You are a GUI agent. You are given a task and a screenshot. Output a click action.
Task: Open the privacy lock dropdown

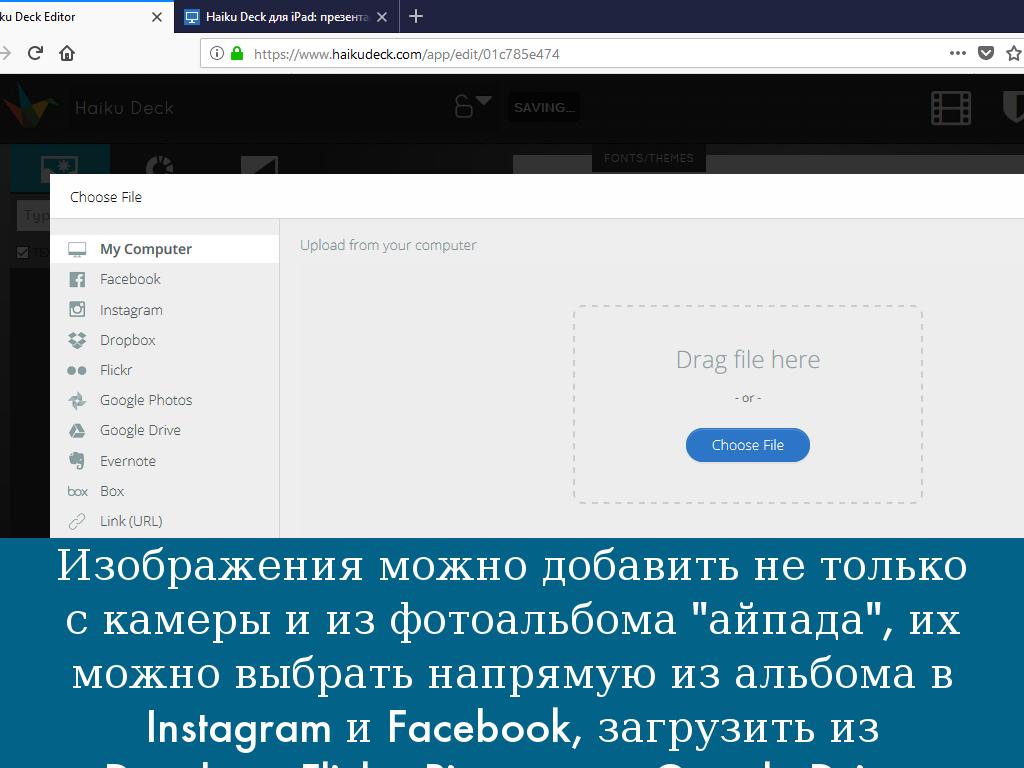click(473, 106)
